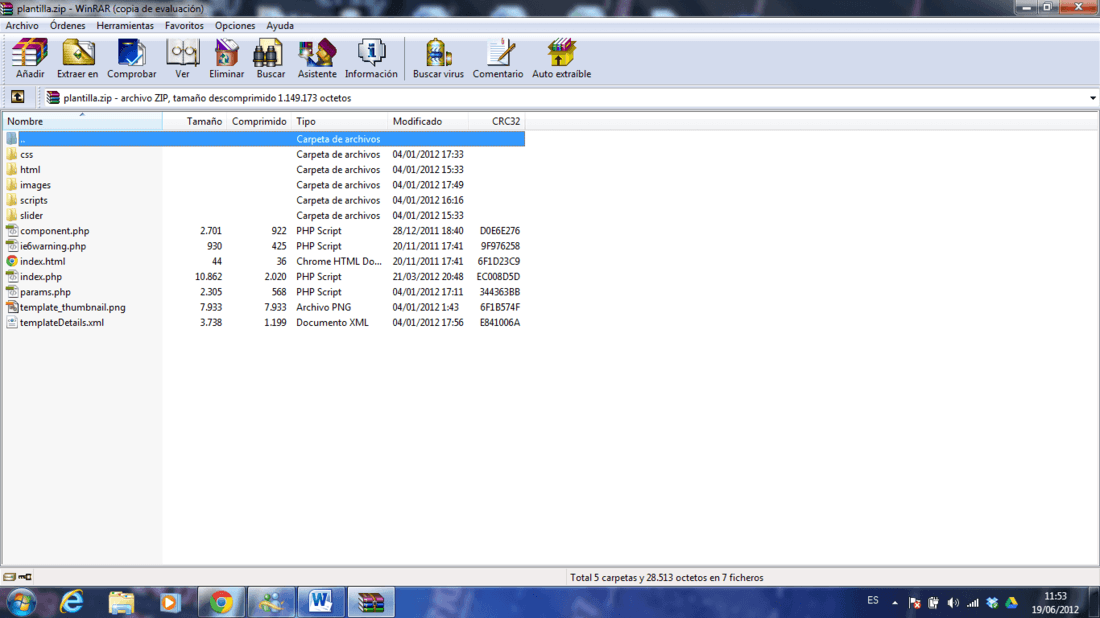The width and height of the screenshot is (1100, 618).
Task: Open the Ver toolbar tool
Action: 182,59
